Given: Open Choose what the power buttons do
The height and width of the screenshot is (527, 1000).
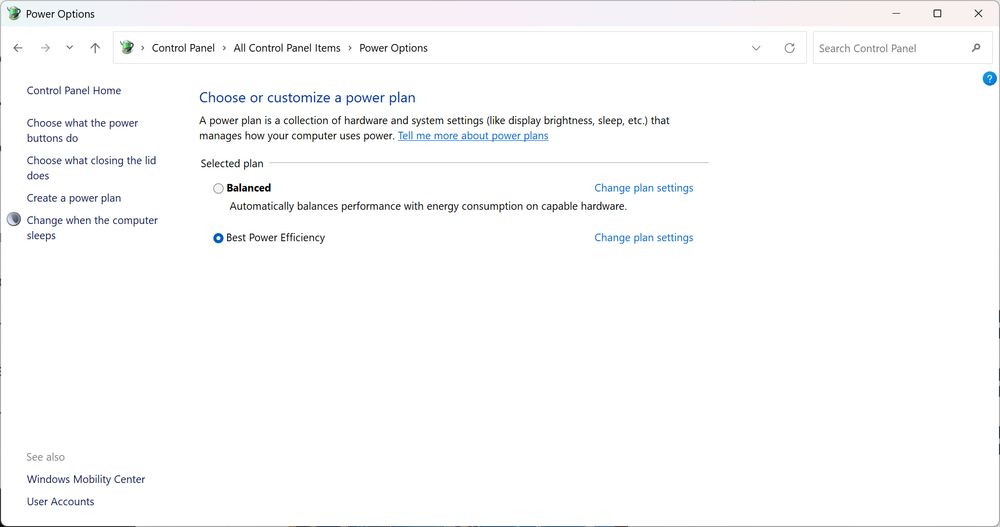Looking at the screenshot, I should [82, 130].
